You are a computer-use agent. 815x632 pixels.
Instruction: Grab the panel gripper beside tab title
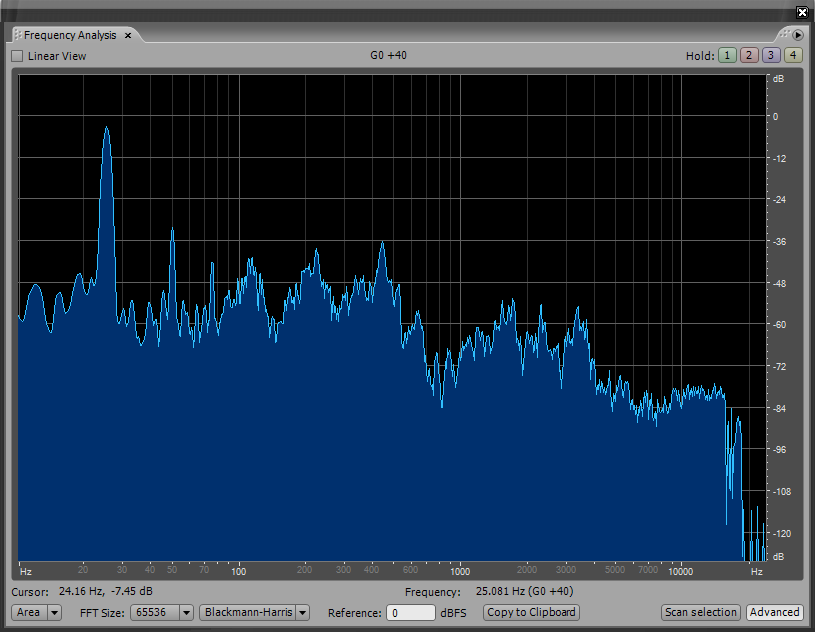point(17,35)
